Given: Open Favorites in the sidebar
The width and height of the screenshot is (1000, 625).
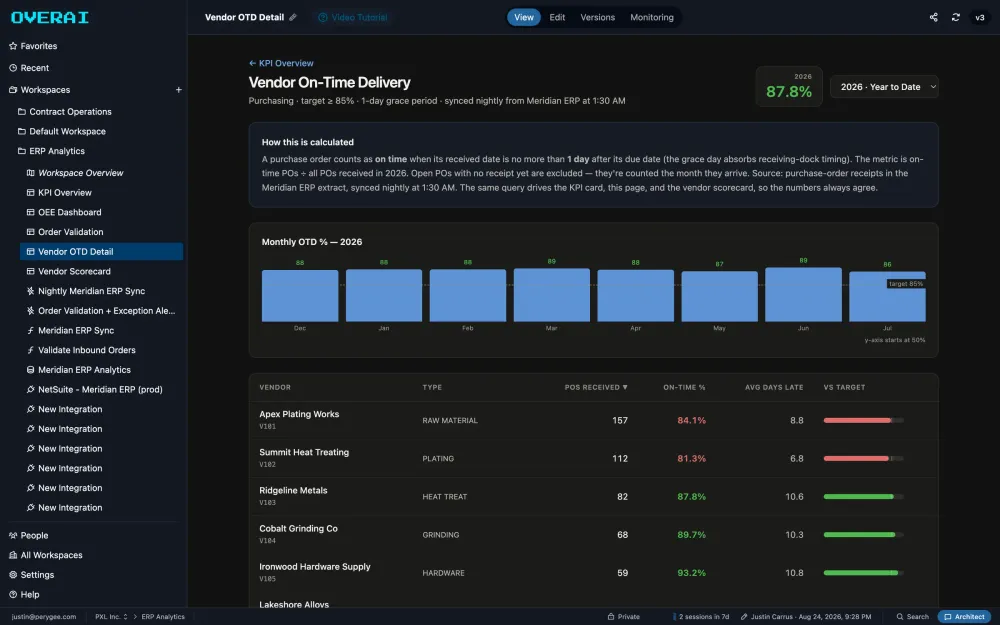Looking at the screenshot, I should pos(33,46).
